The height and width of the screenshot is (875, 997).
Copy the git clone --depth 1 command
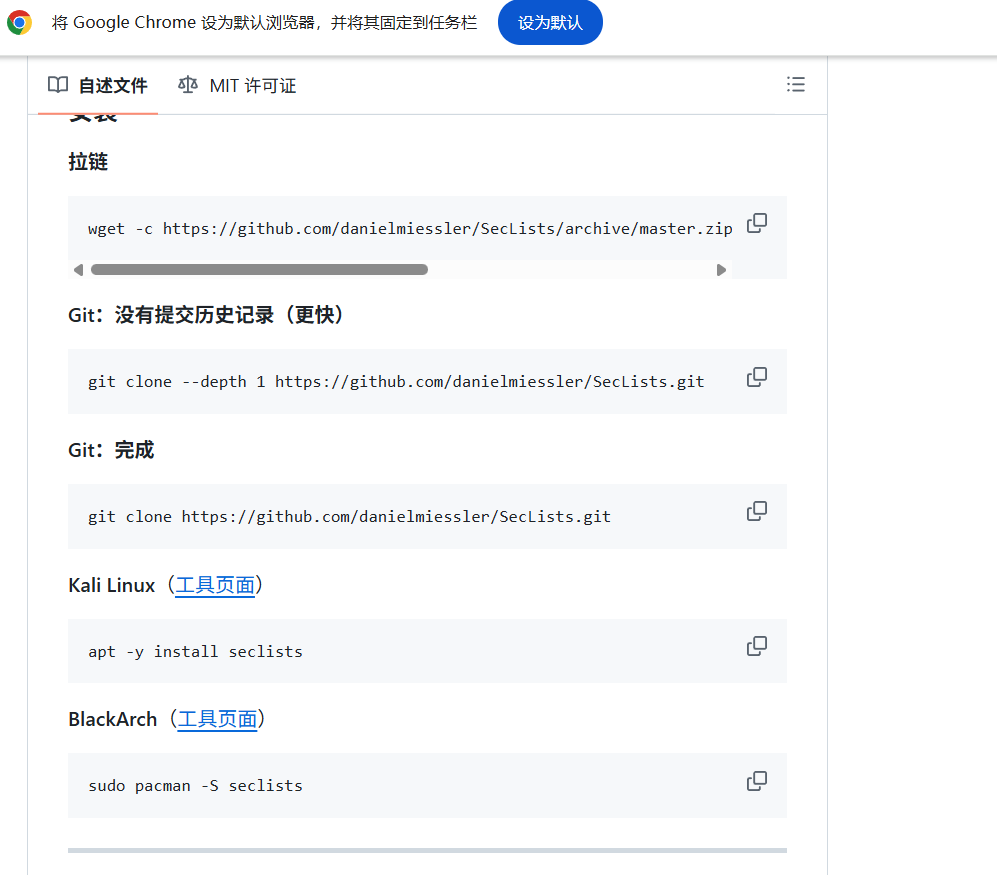757,377
